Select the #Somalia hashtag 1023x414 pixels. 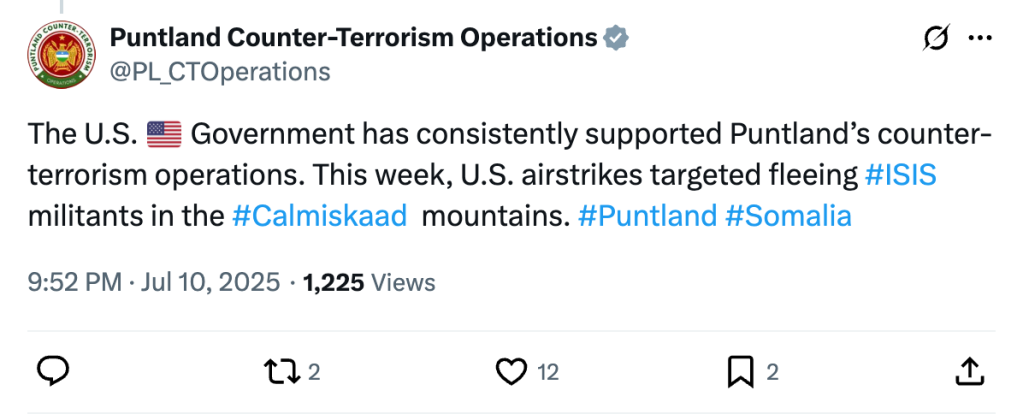788,216
